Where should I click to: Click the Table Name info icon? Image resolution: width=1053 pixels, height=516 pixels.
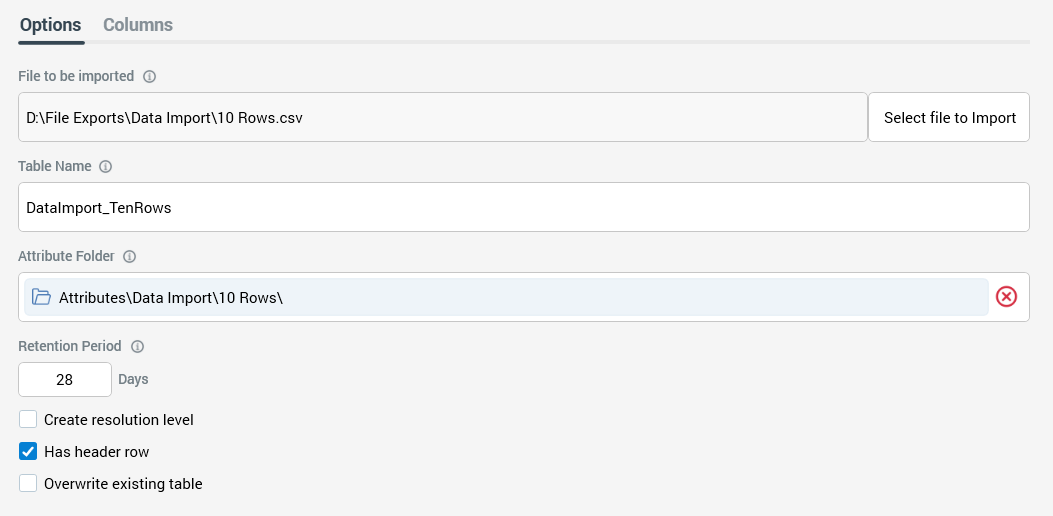click(106, 166)
